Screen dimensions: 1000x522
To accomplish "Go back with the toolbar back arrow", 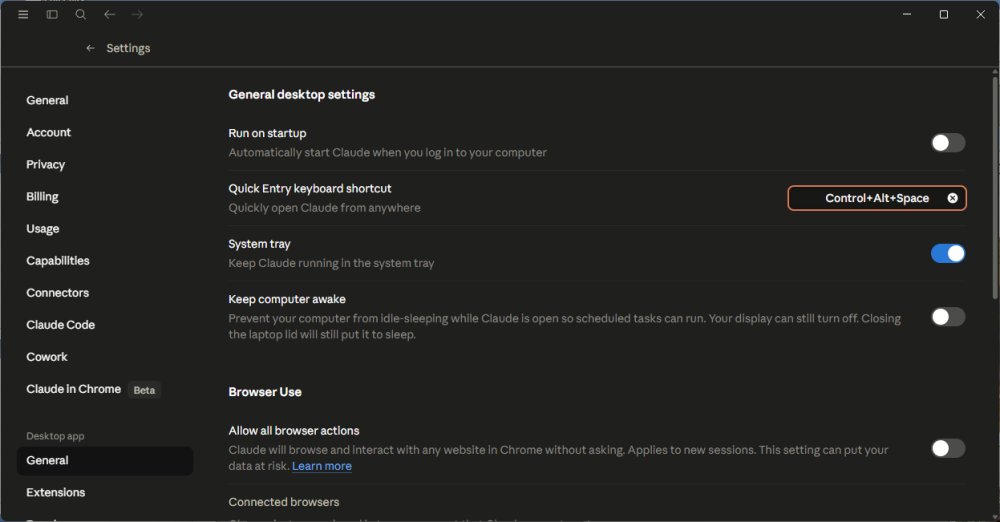I will coord(109,14).
